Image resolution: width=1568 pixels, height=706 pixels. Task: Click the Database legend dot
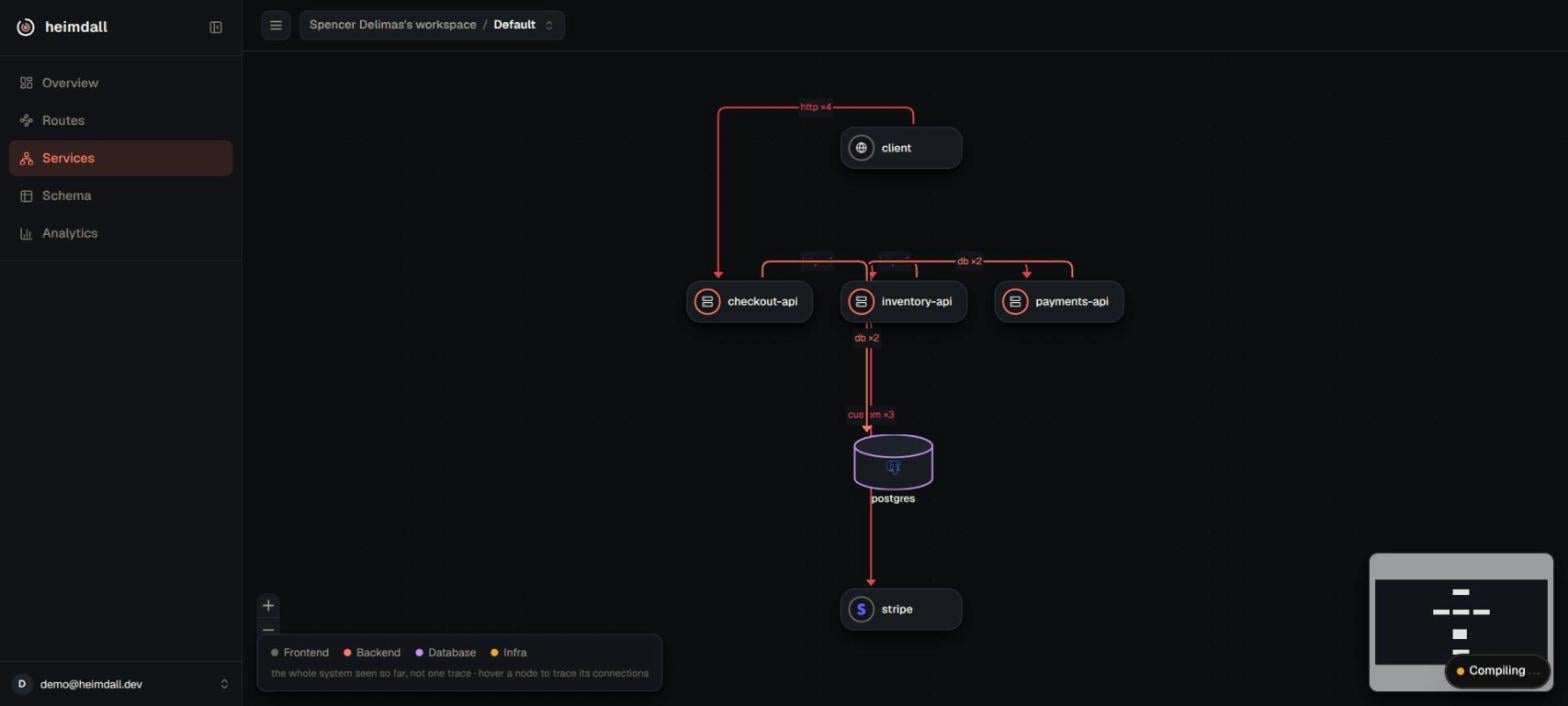[419, 653]
